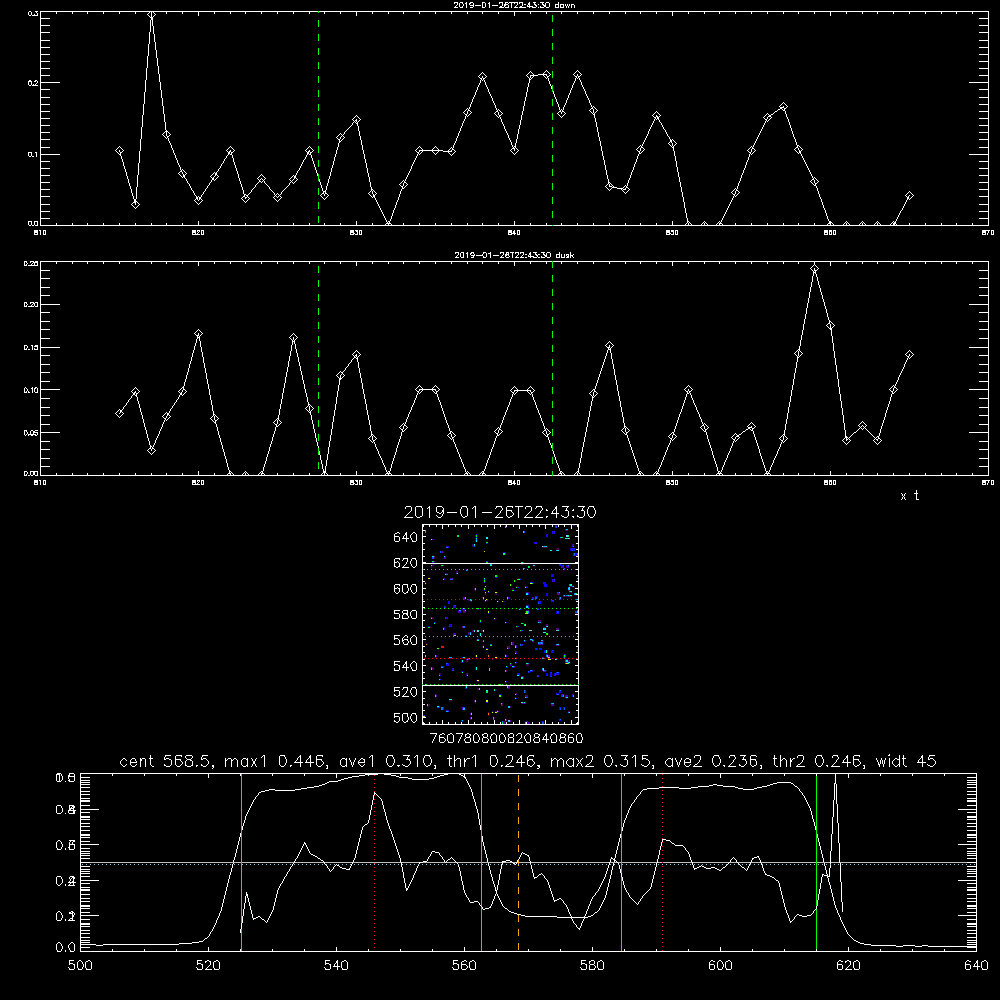Click the '620' x-axis label of bottom plot
This screenshot has height=1000, width=1000.
pyautogui.click(x=848, y=966)
